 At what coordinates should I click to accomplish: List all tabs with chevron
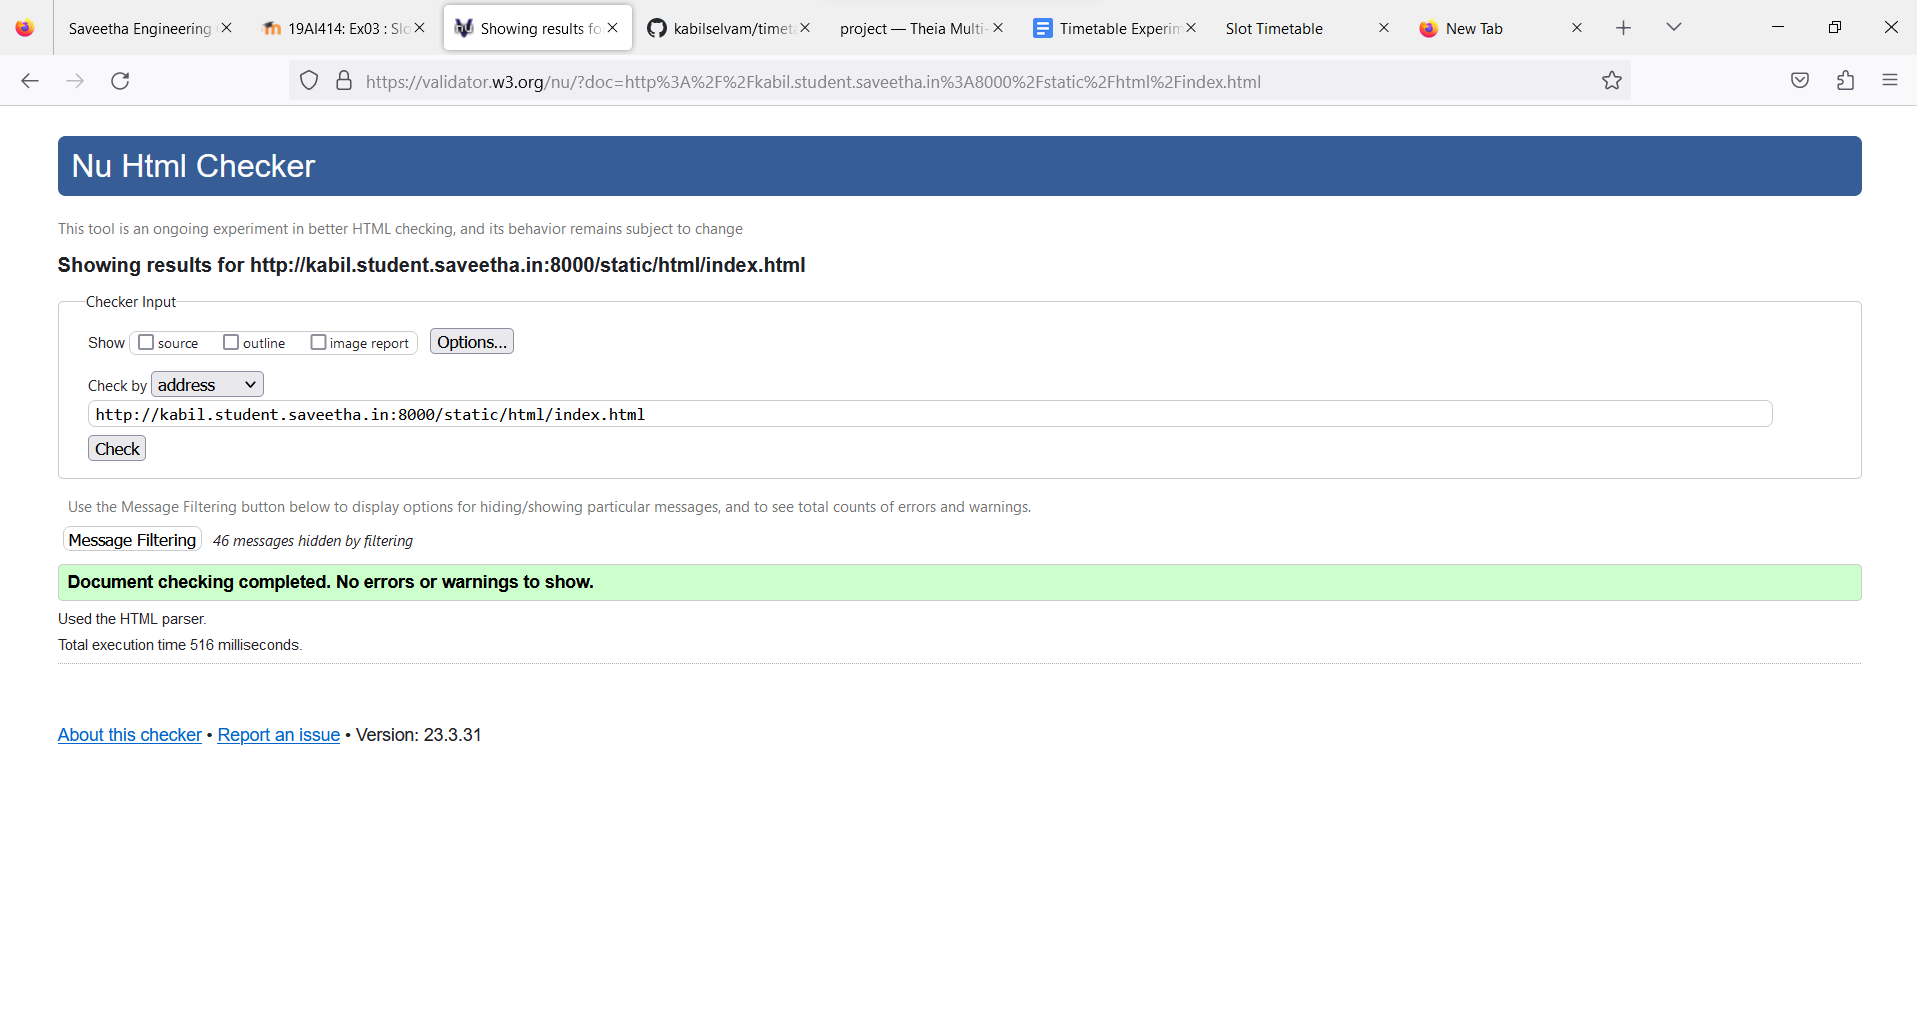point(1674,28)
